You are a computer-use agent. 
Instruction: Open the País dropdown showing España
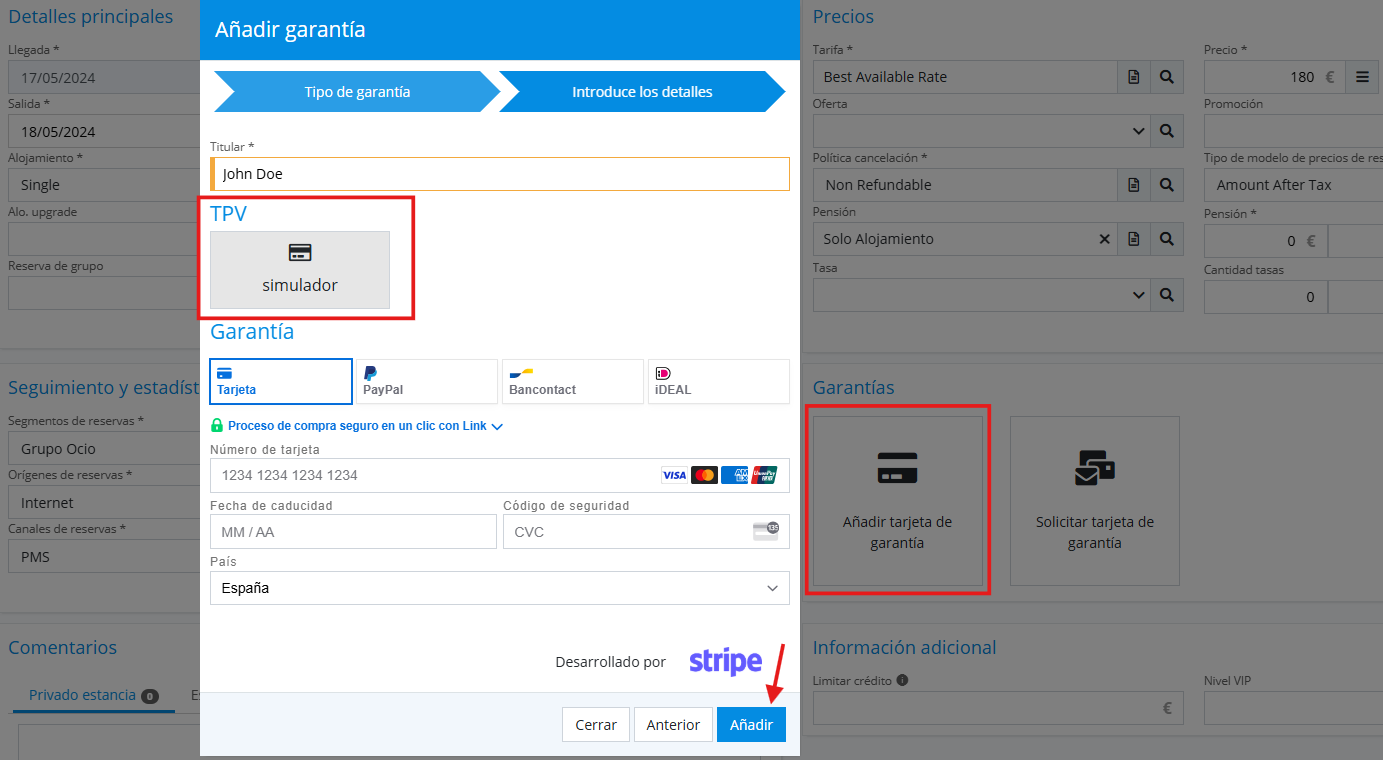499,588
